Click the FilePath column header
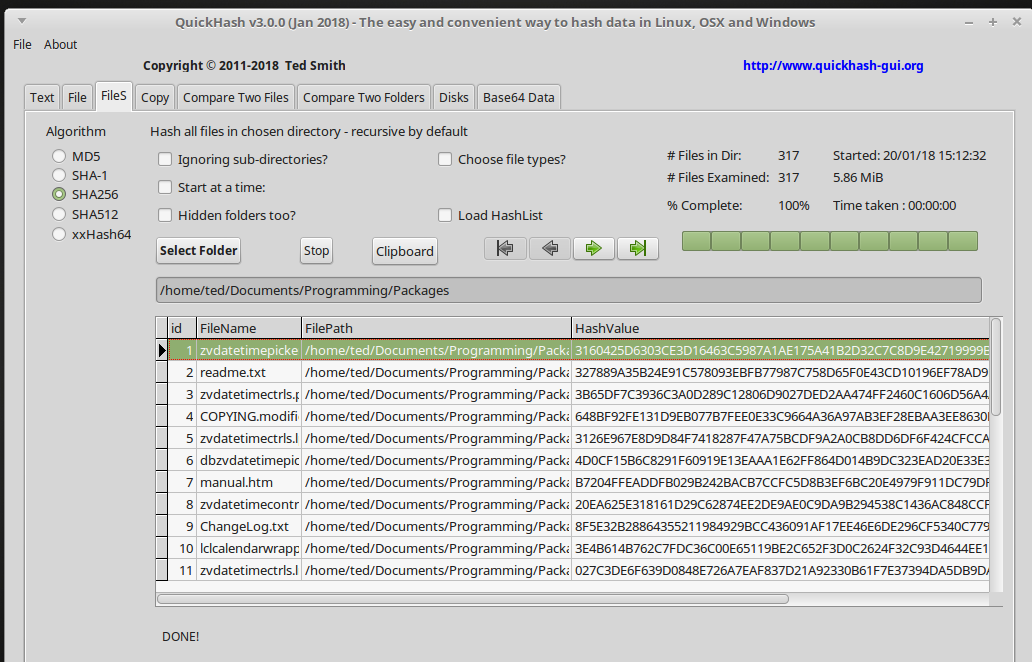The height and width of the screenshot is (662, 1032). [x=436, y=328]
